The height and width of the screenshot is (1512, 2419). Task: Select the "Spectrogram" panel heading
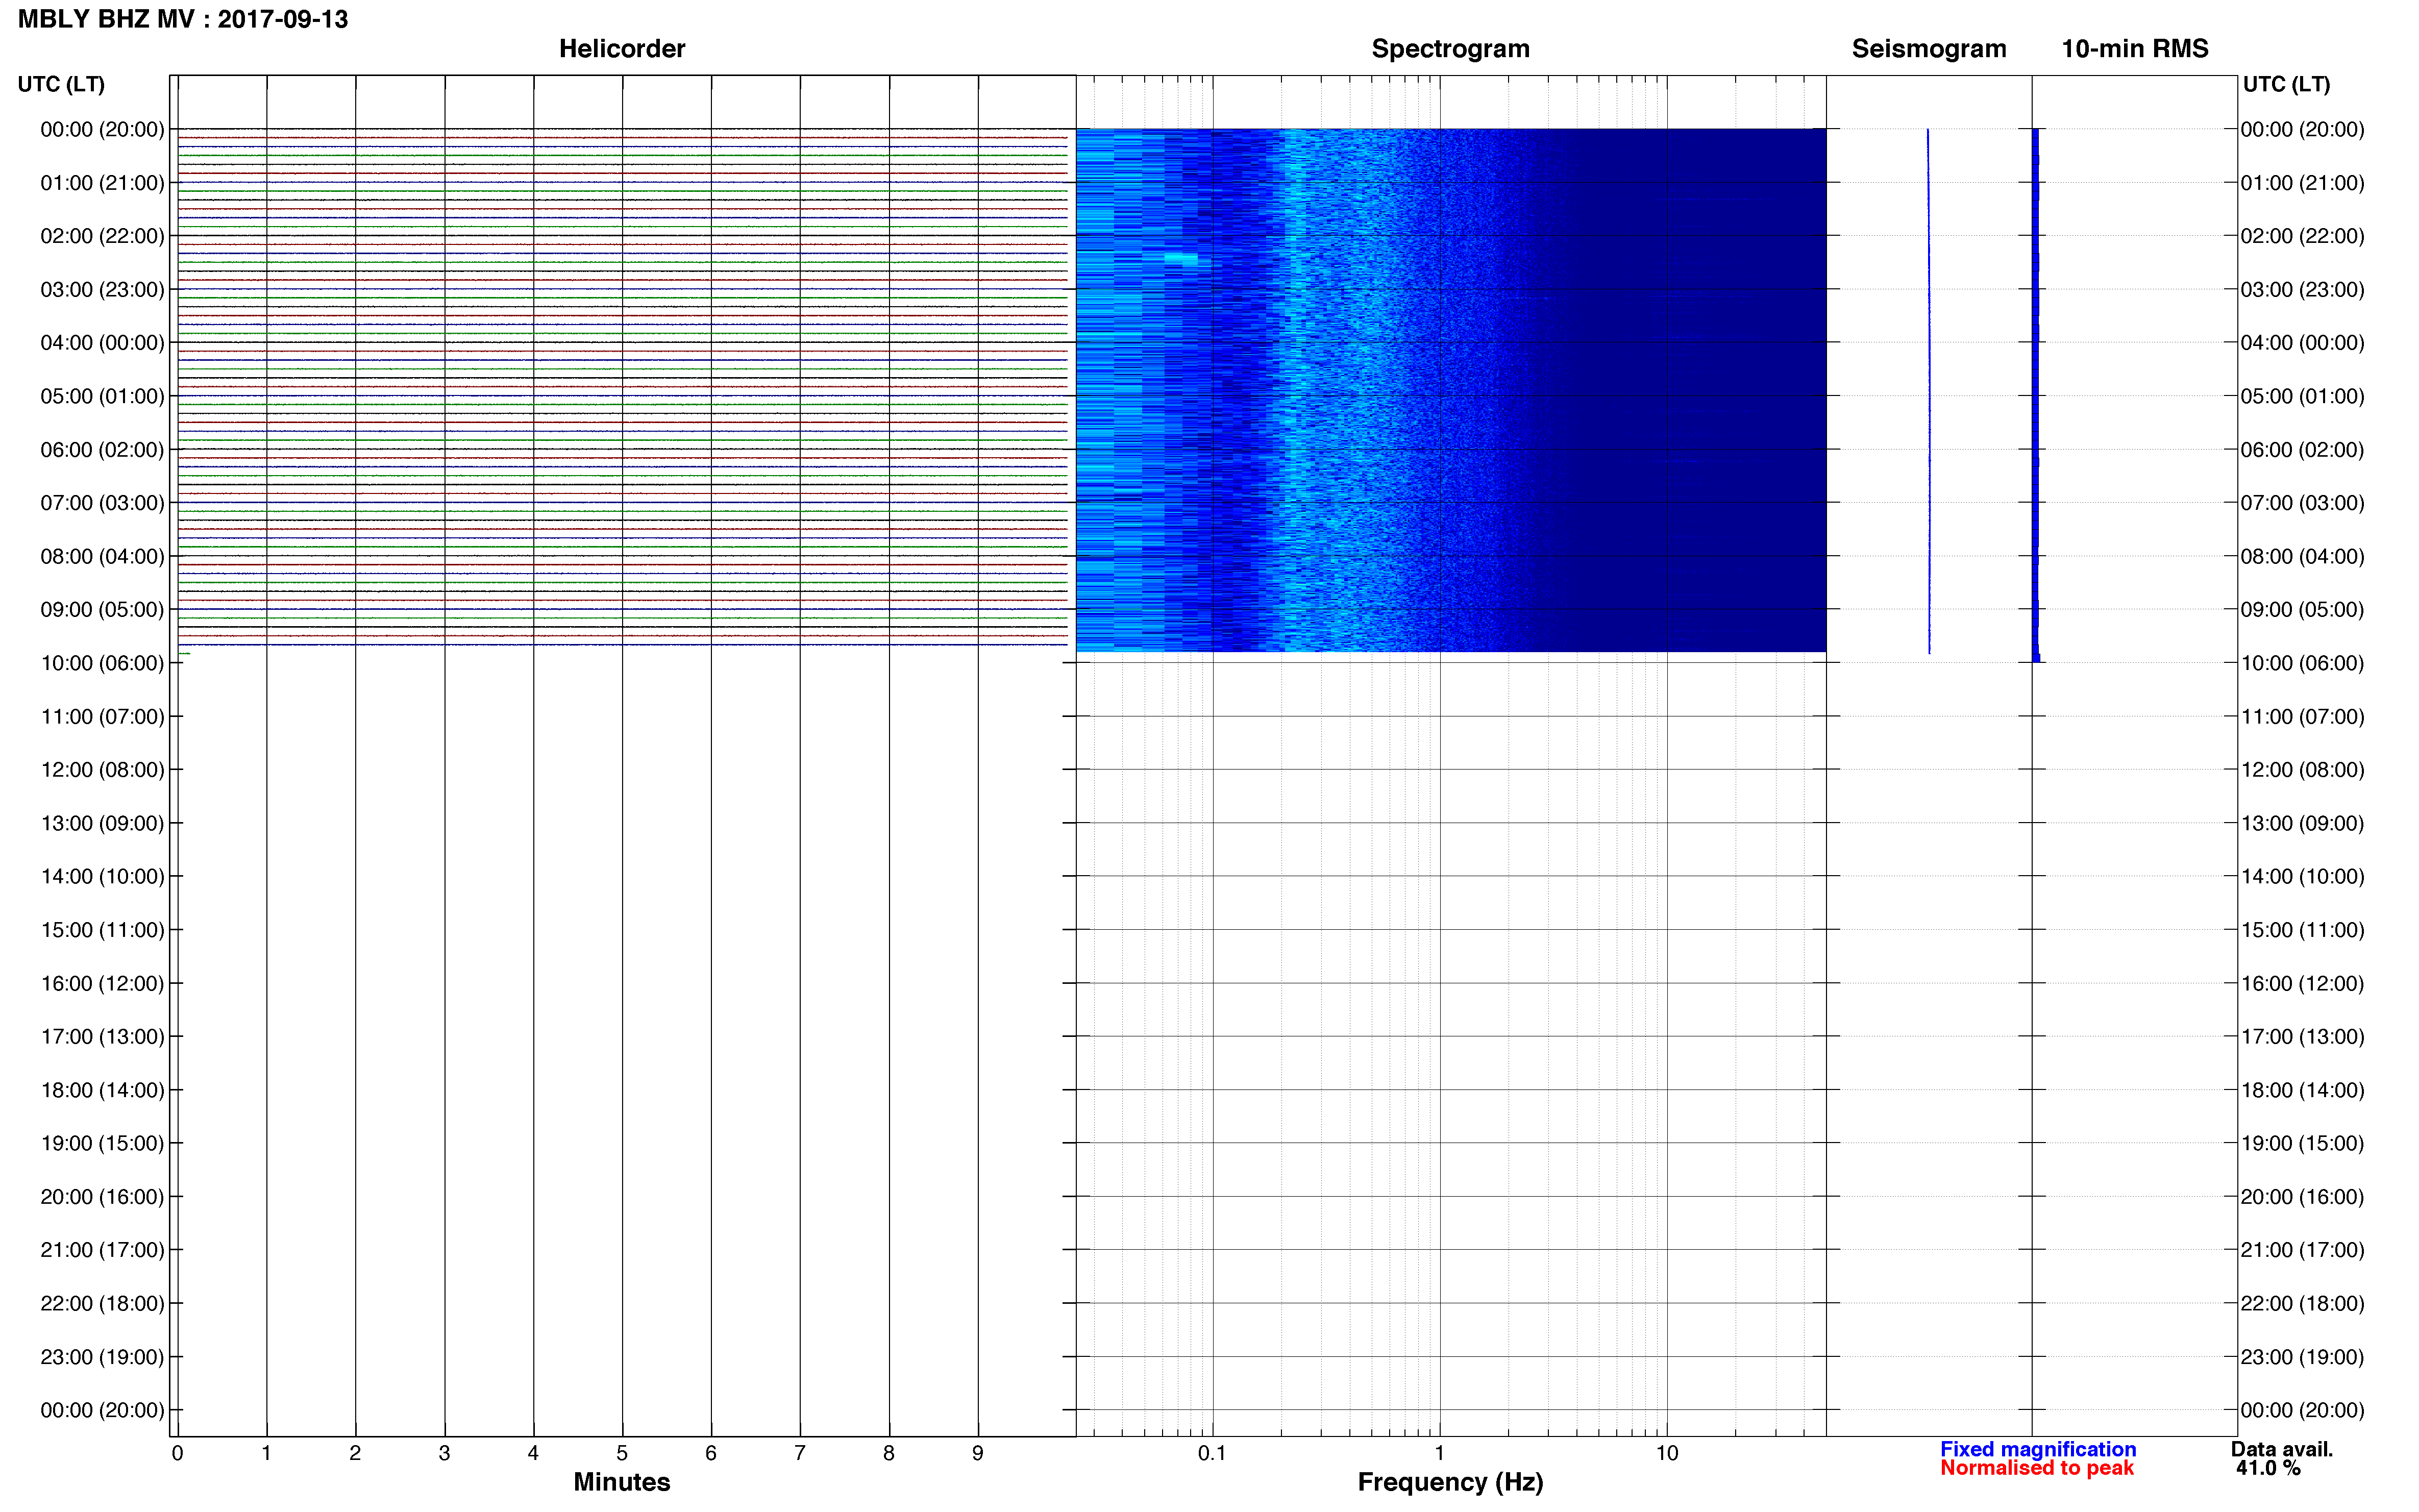click(x=1450, y=49)
